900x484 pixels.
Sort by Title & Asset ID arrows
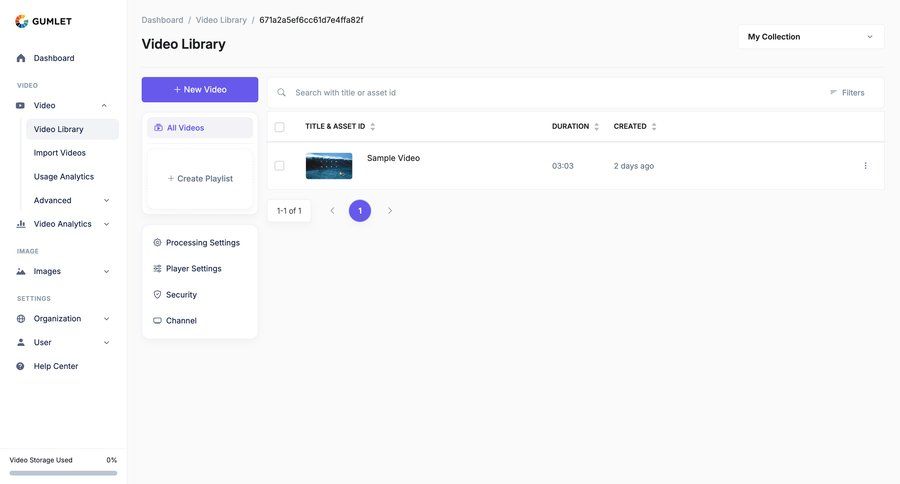pos(373,127)
